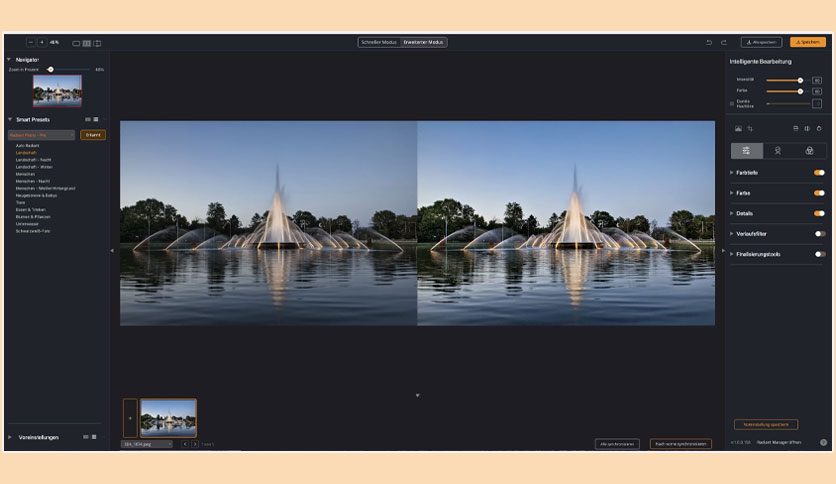Image resolution: width=836 pixels, height=484 pixels.
Task: Adjust the Zoom in Prozent slider
Action: pos(51,69)
